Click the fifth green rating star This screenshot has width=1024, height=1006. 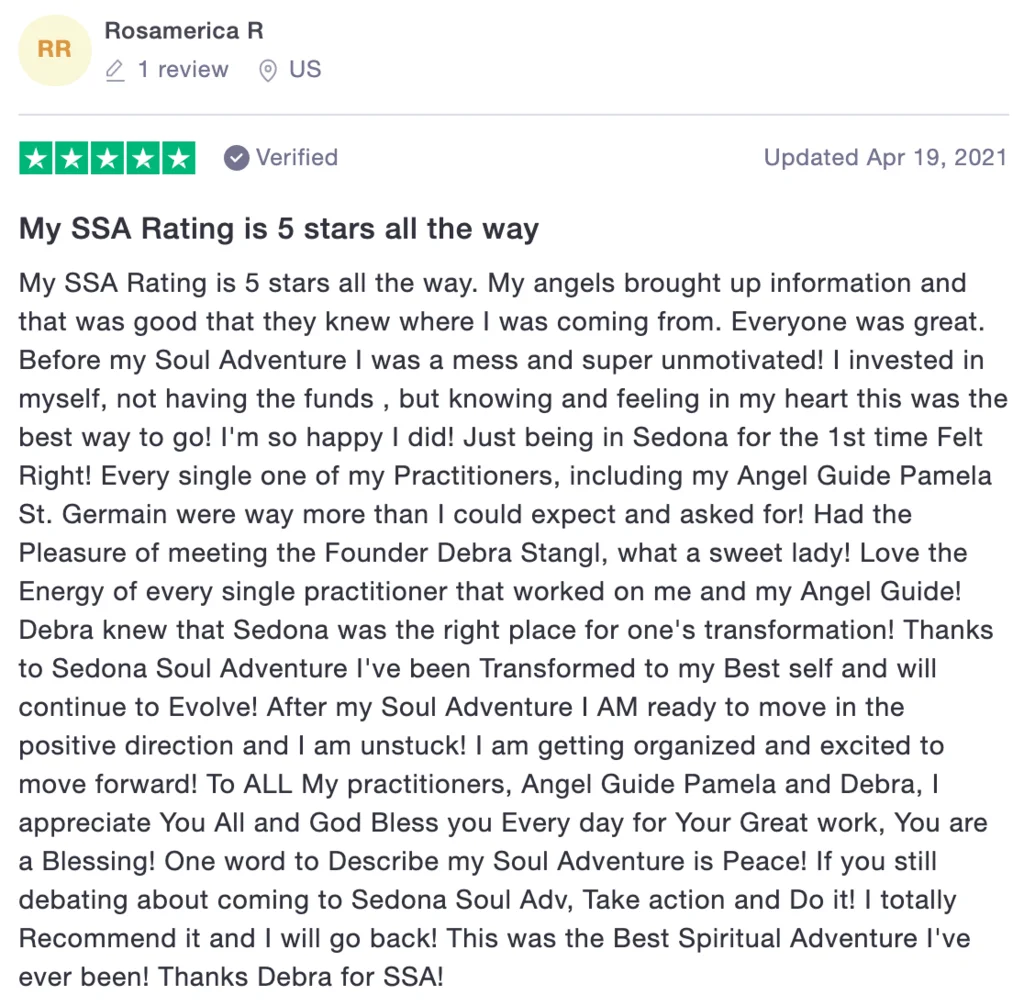coord(178,158)
